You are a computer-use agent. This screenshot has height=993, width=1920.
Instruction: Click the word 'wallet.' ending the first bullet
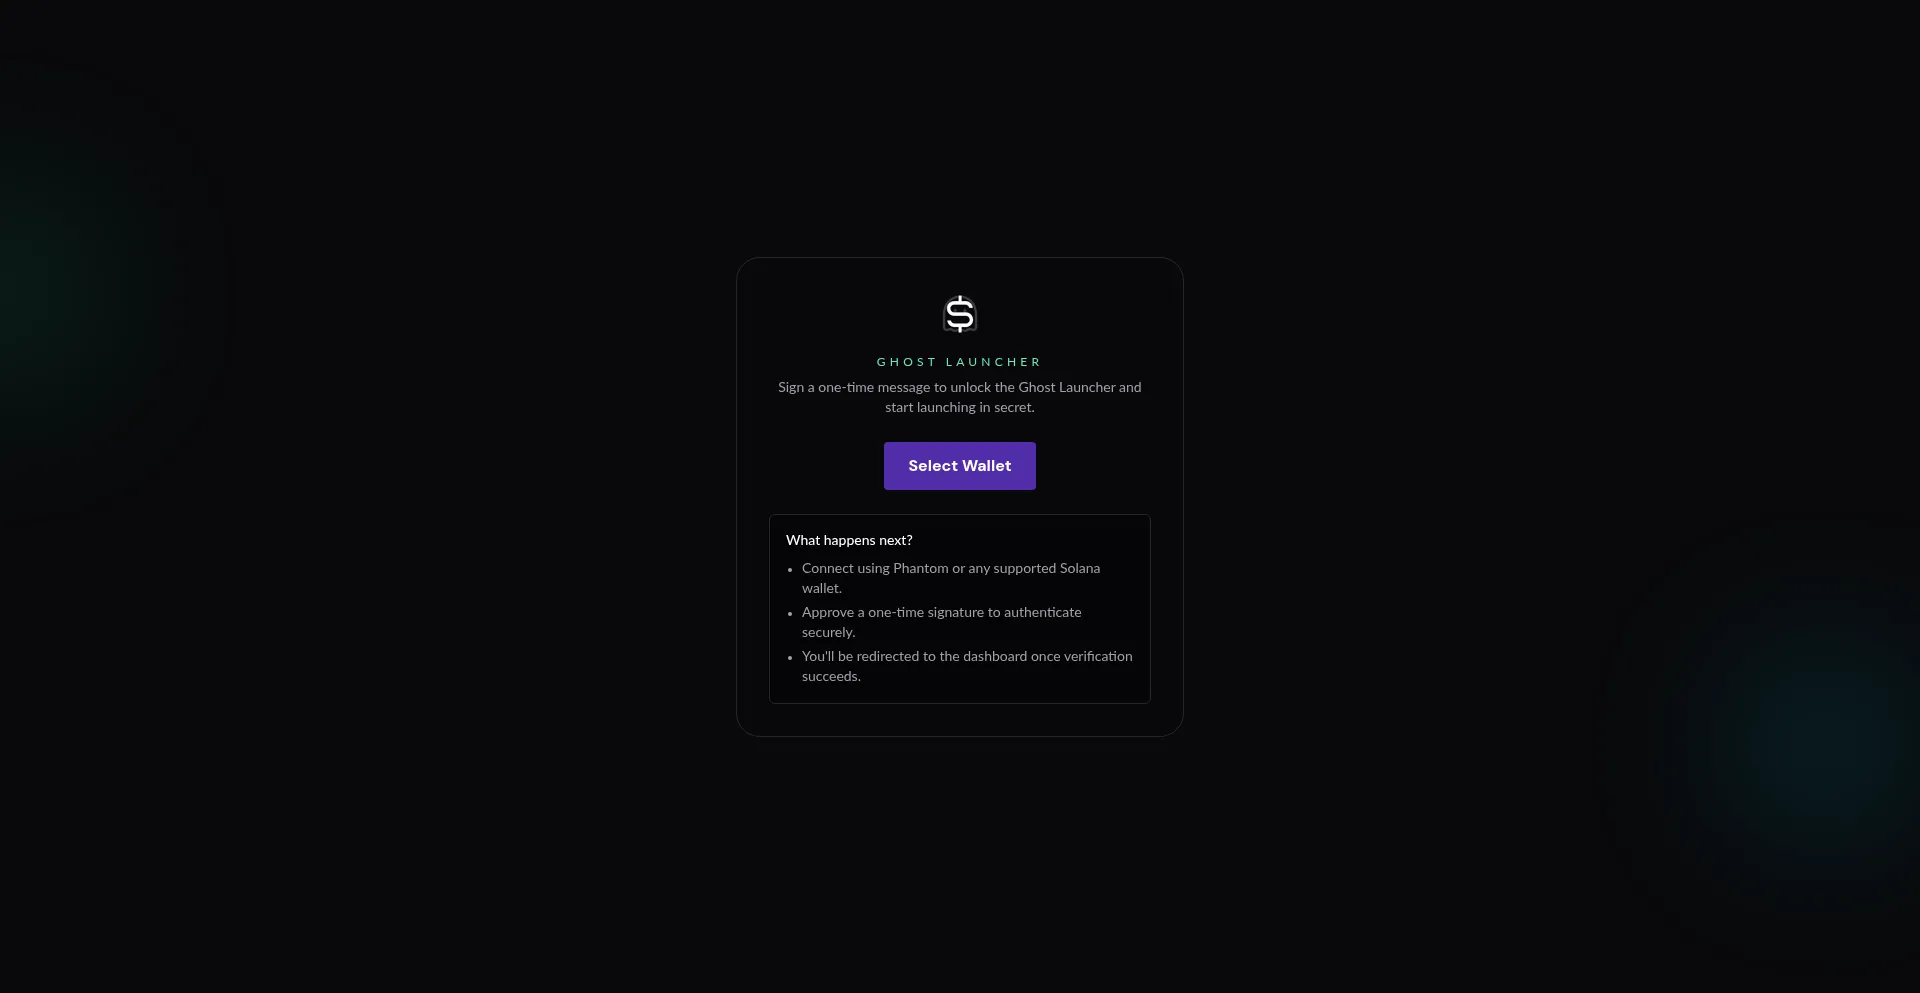(x=822, y=588)
